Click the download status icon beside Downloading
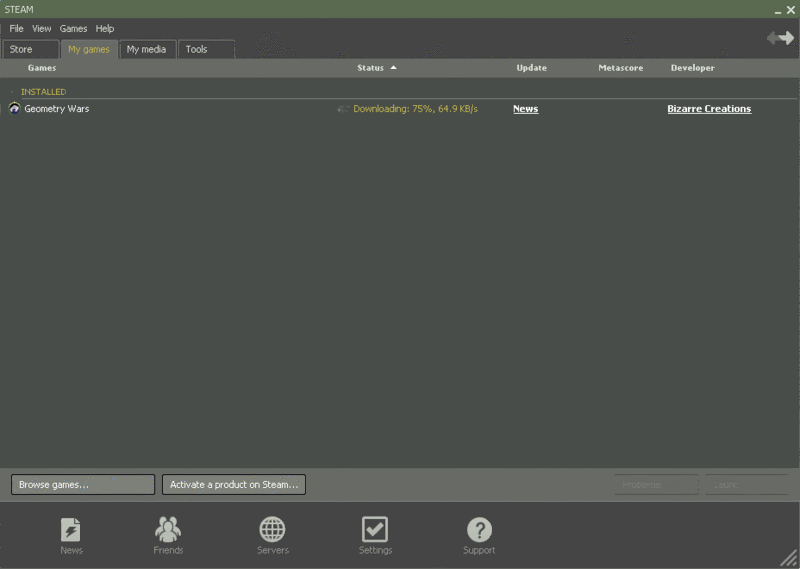This screenshot has height=569, width=800. pos(343,109)
